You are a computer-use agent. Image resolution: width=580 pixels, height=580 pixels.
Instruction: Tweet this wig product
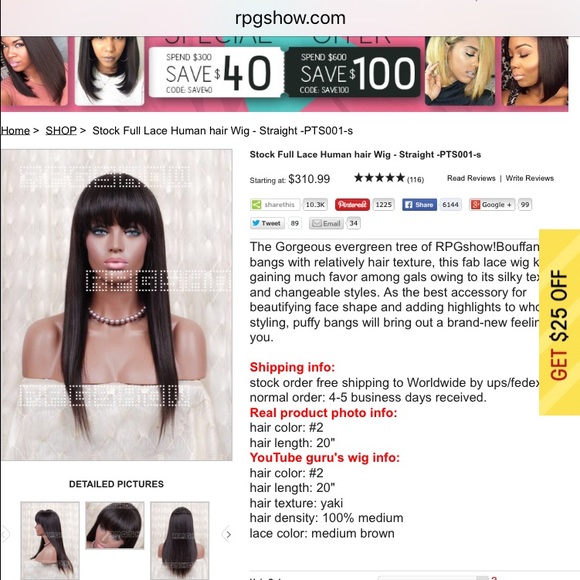(267, 223)
